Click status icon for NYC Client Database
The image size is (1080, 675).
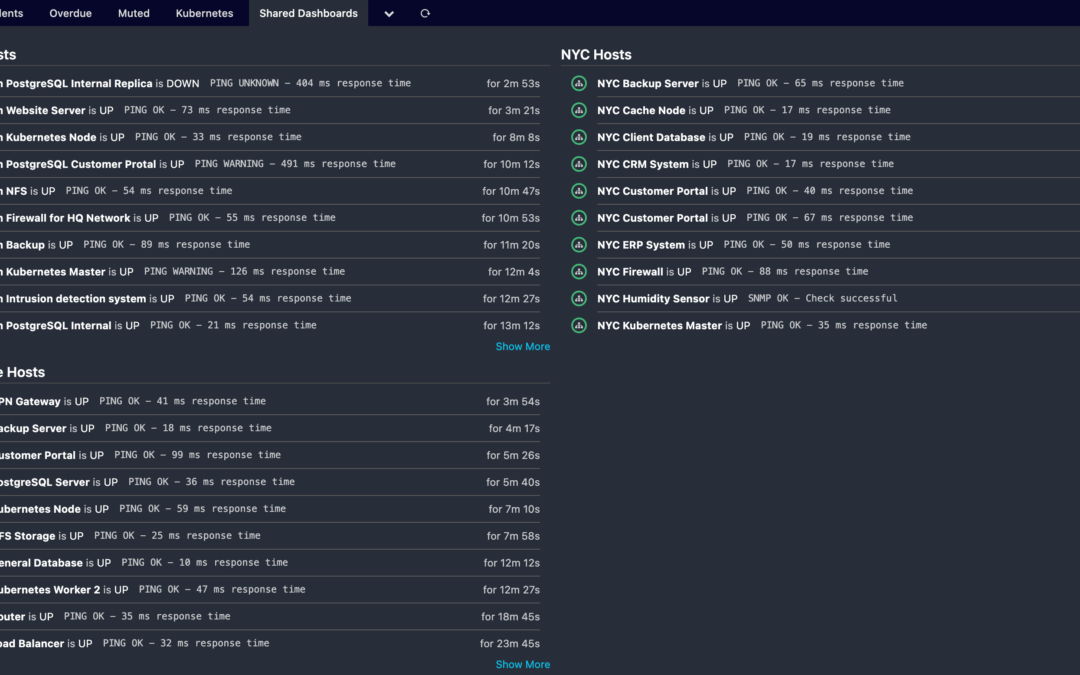tap(579, 137)
